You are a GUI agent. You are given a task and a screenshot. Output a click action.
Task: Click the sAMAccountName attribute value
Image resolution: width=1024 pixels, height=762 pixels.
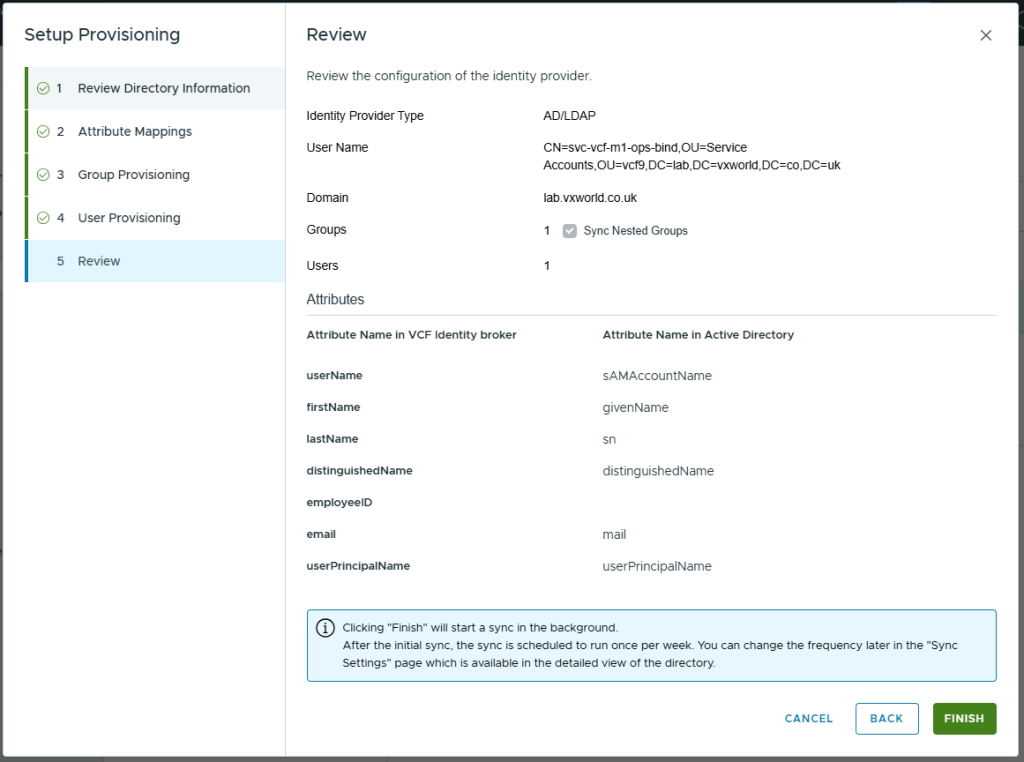tap(657, 376)
